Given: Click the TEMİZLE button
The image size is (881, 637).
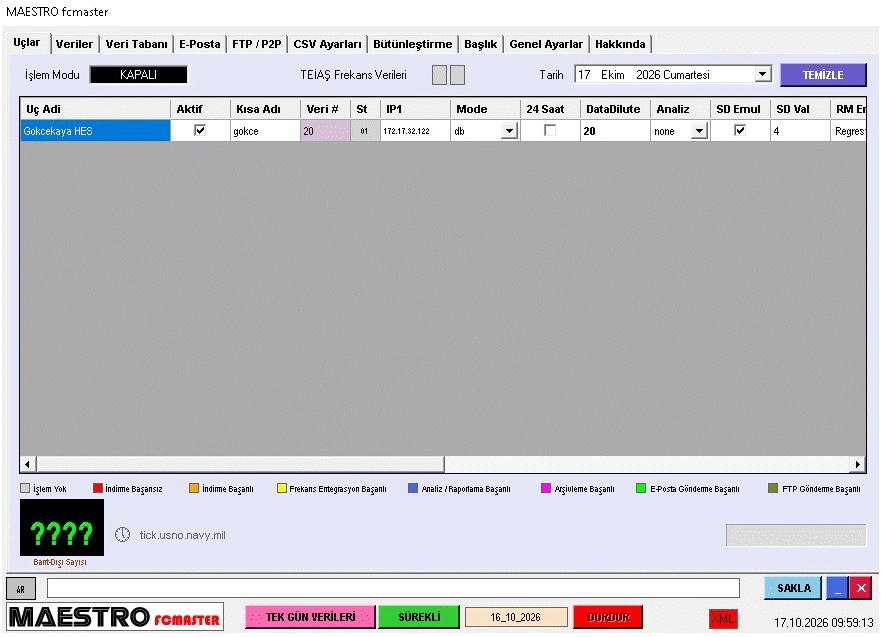Looking at the screenshot, I should [823, 75].
